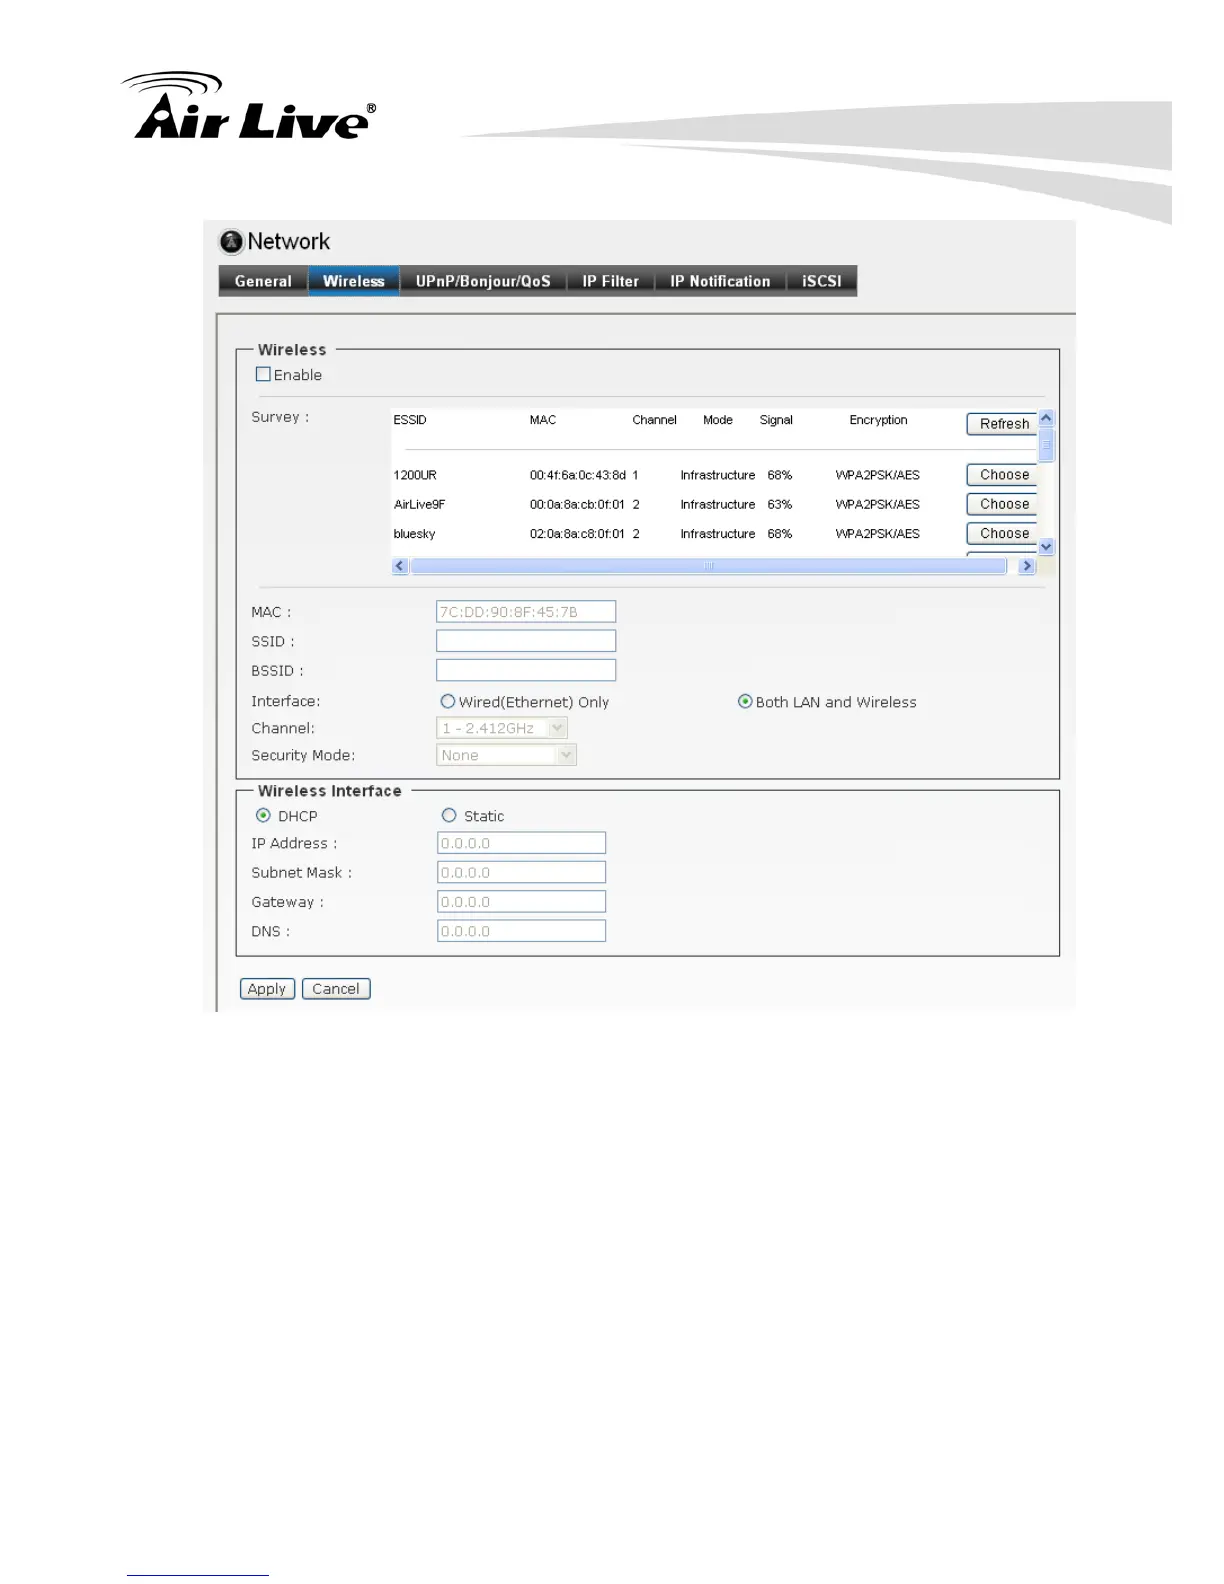Tick the wireless Enable checkbox

tap(263, 374)
